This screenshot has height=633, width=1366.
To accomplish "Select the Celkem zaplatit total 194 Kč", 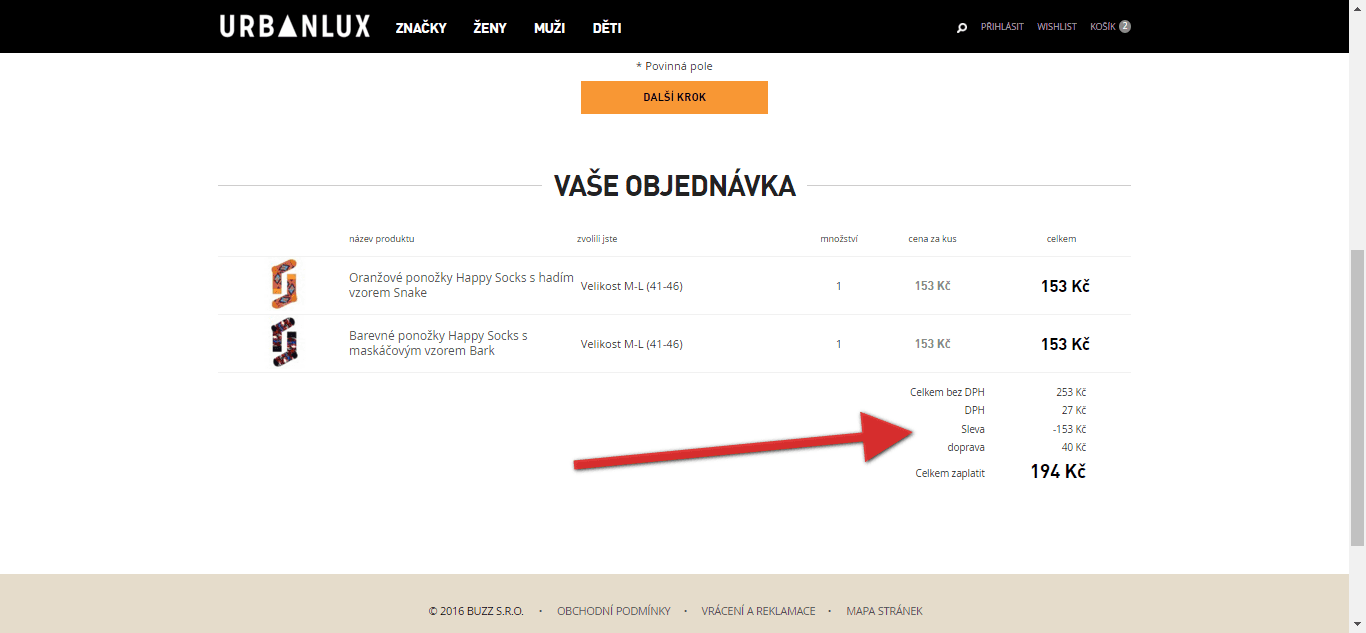I will pyautogui.click(x=1058, y=472).
